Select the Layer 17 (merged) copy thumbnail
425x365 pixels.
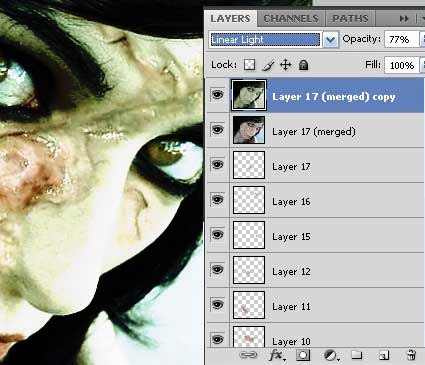pyautogui.click(x=249, y=95)
